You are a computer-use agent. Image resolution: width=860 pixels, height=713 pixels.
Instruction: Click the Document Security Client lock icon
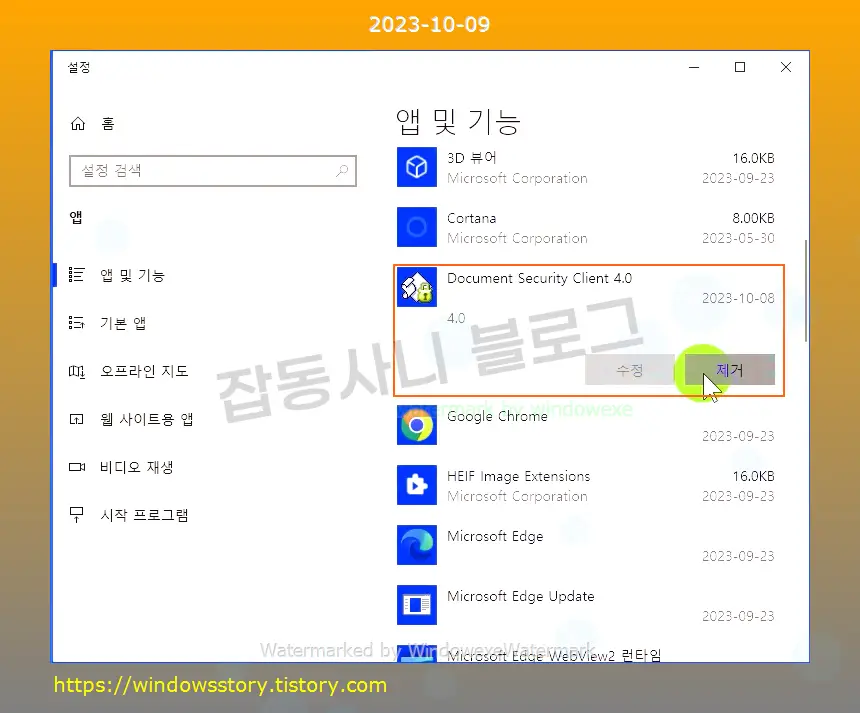417,287
